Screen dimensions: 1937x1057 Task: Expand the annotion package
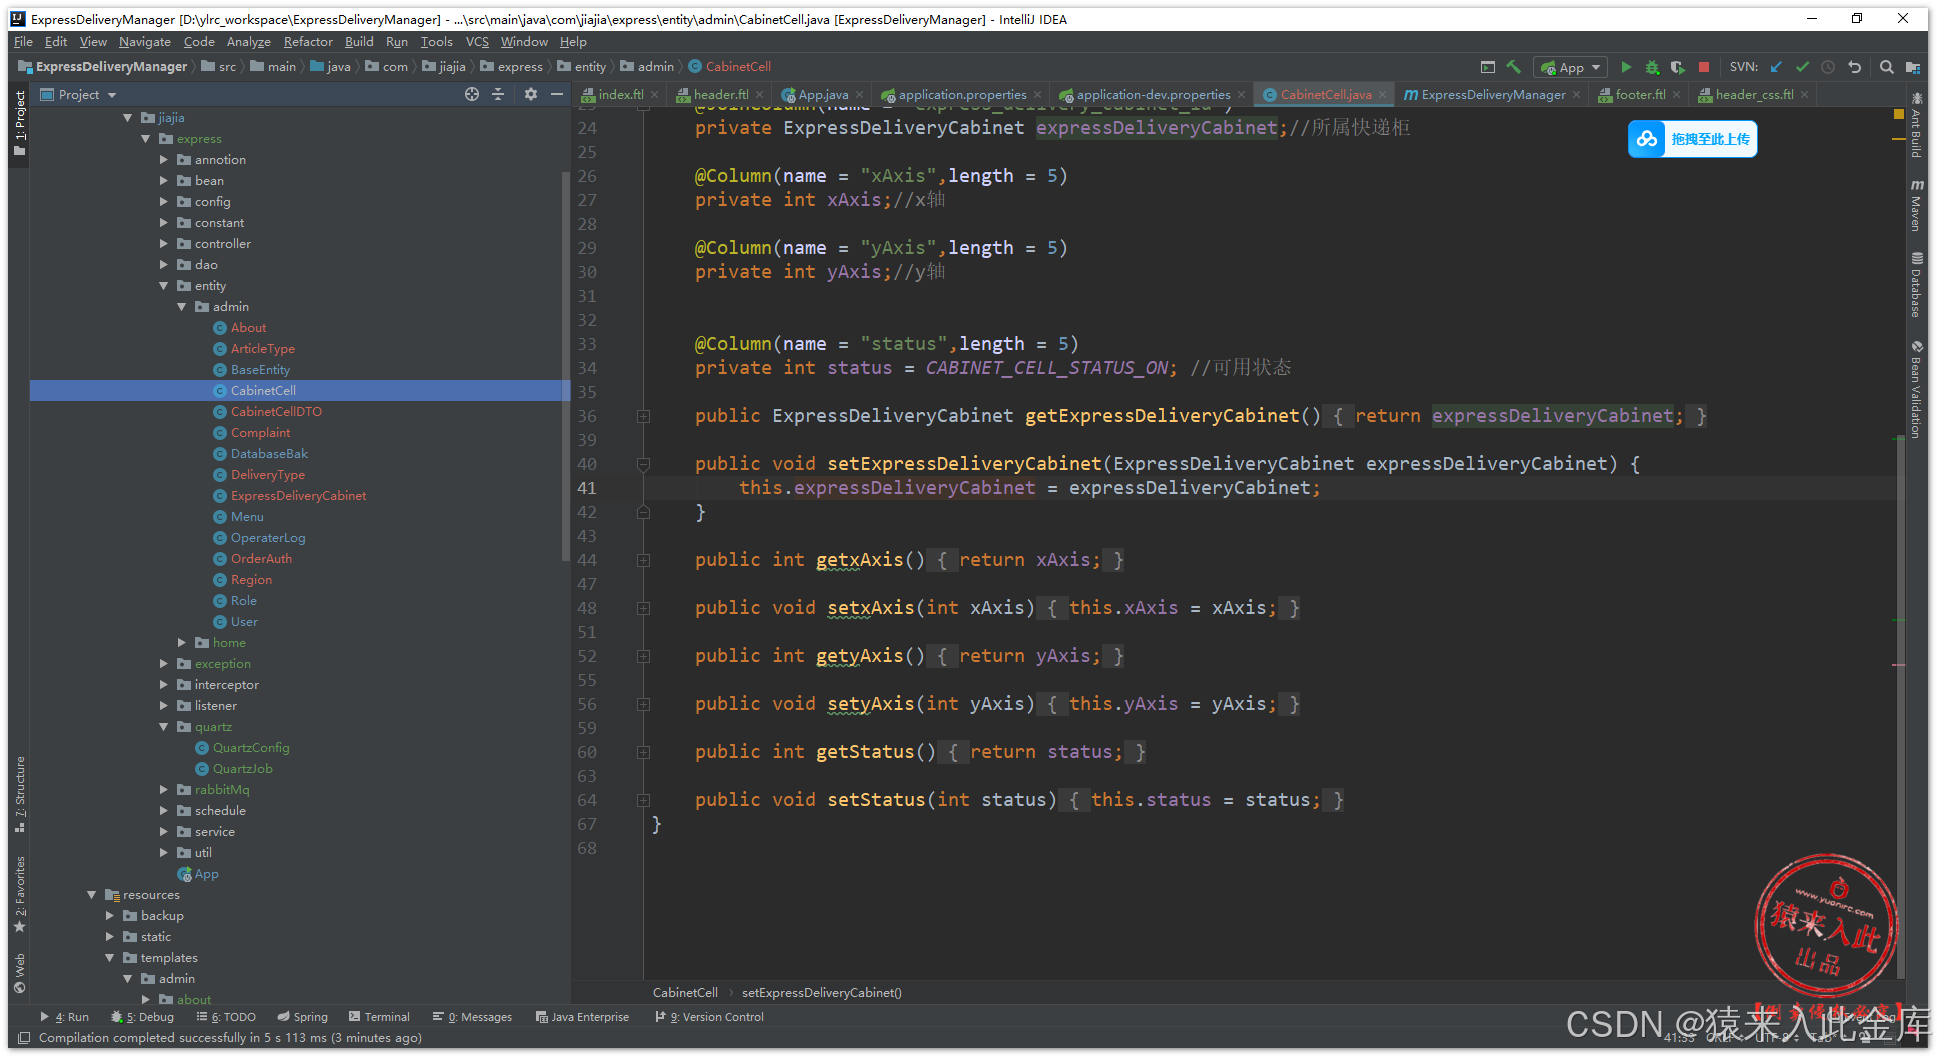164,160
